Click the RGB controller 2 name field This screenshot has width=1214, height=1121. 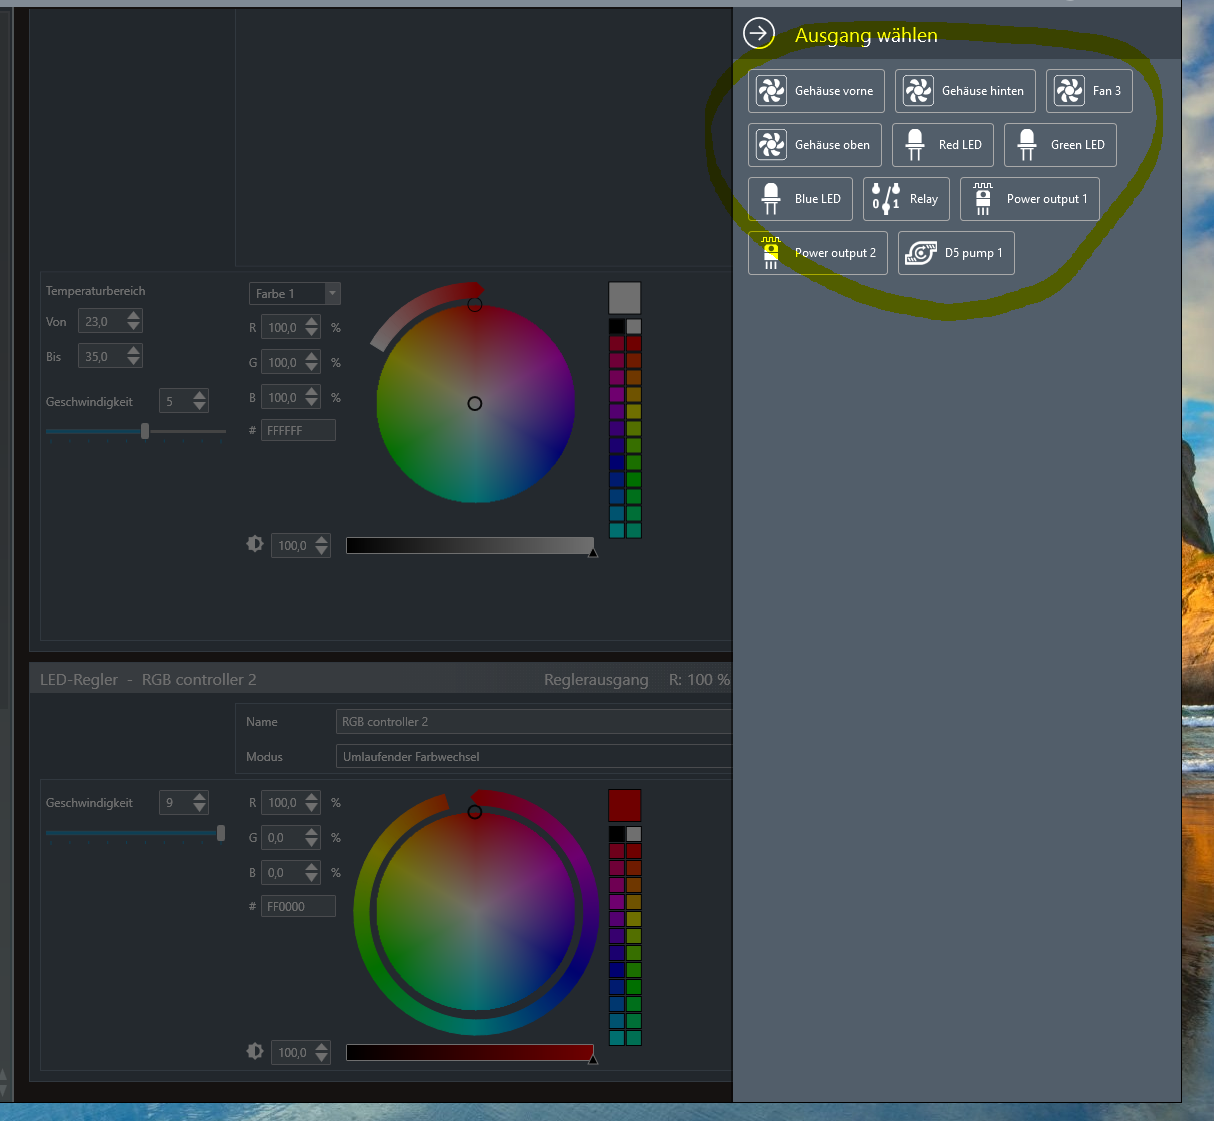[x=534, y=722]
